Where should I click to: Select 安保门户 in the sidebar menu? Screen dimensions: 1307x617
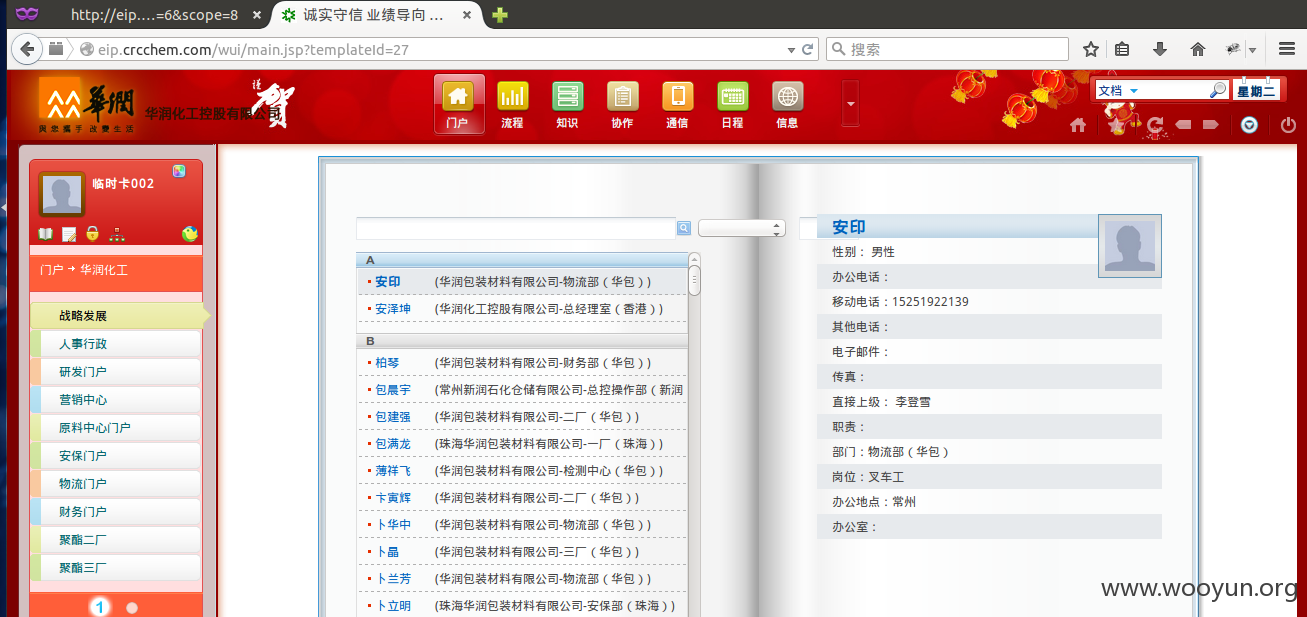[x=116, y=456]
